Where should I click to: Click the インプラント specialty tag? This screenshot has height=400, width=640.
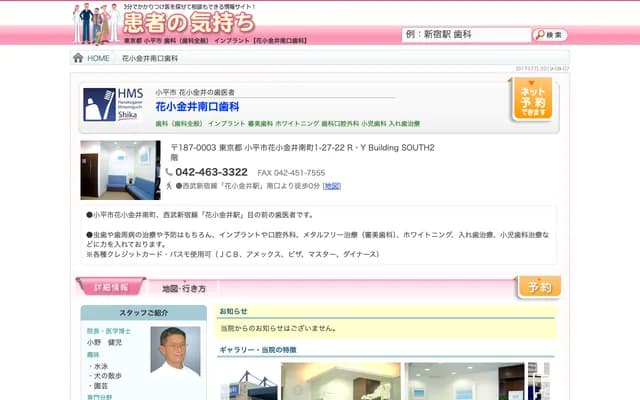click(227, 124)
